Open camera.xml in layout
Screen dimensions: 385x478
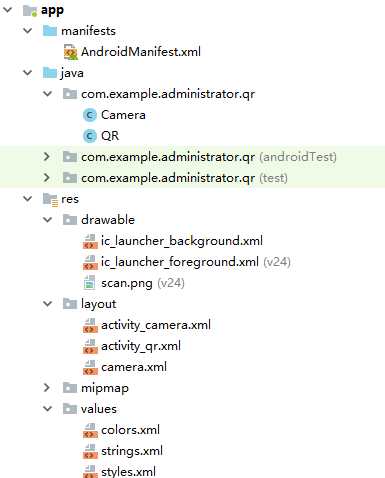(x=134, y=367)
